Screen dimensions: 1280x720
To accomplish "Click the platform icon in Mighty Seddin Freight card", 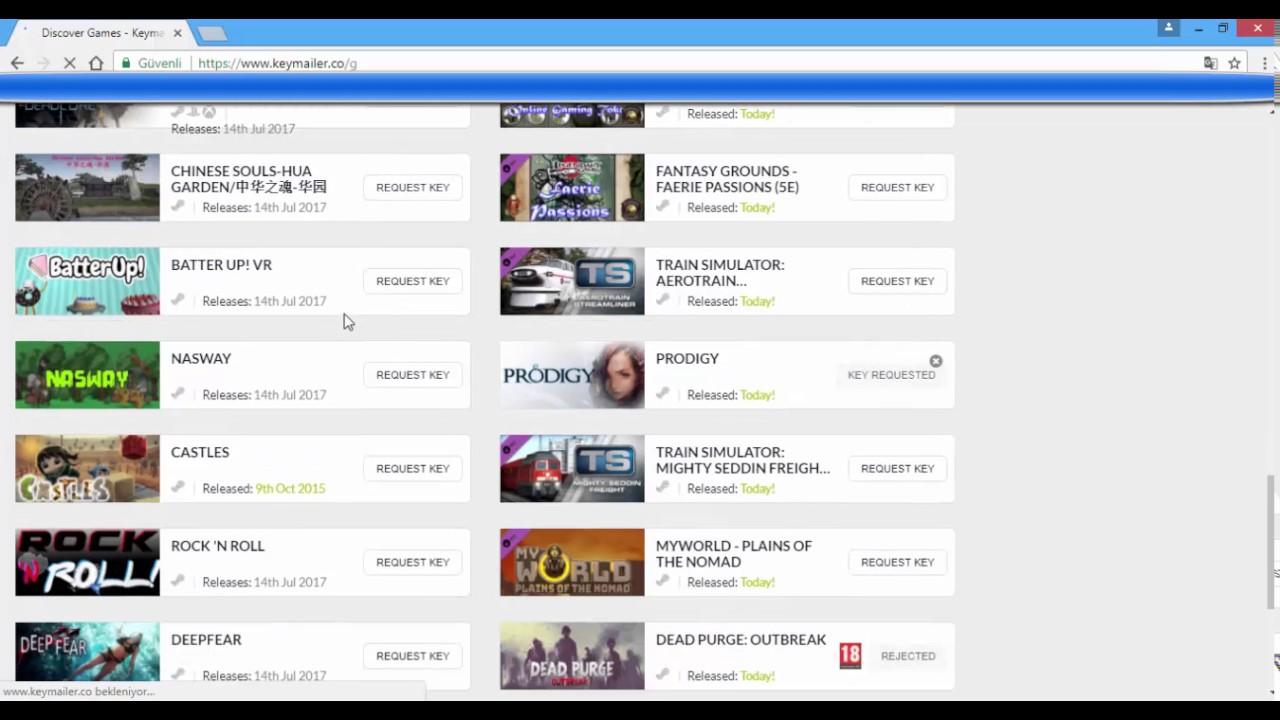I will tap(663, 488).
